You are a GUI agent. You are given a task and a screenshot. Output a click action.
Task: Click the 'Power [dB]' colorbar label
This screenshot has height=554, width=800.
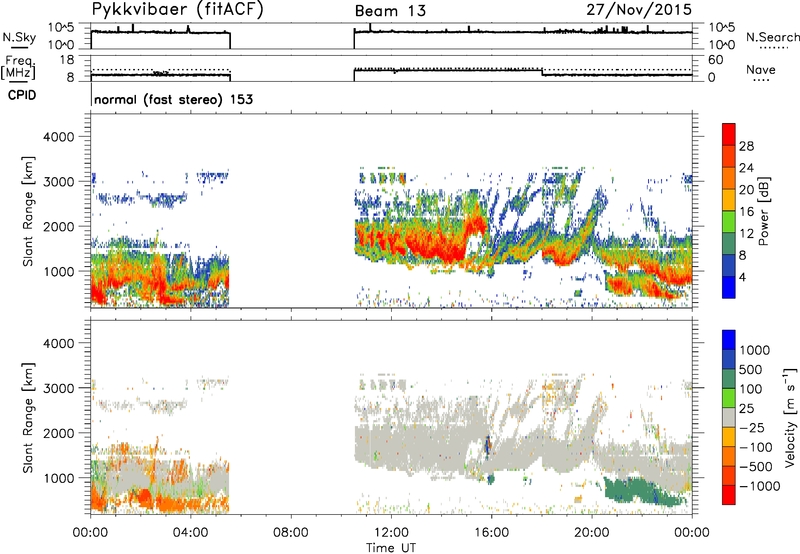tap(764, 211)
